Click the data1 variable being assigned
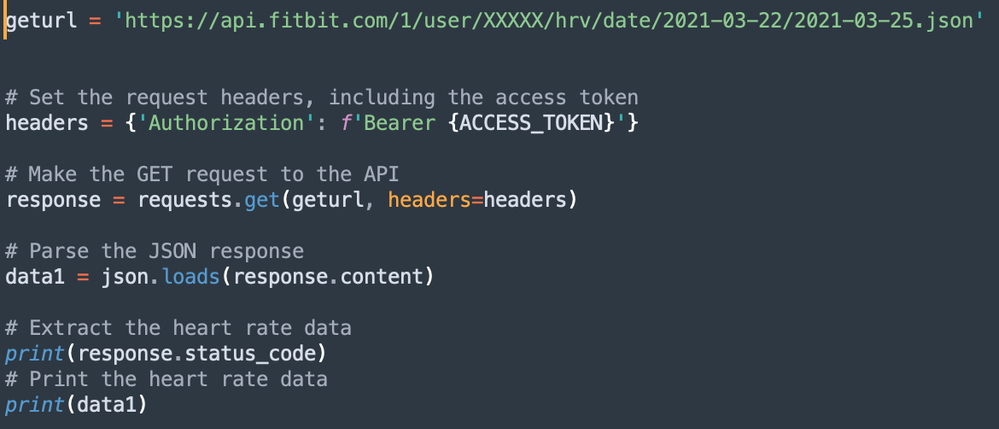Screen dimensions: 999x429 coord(36,277)
